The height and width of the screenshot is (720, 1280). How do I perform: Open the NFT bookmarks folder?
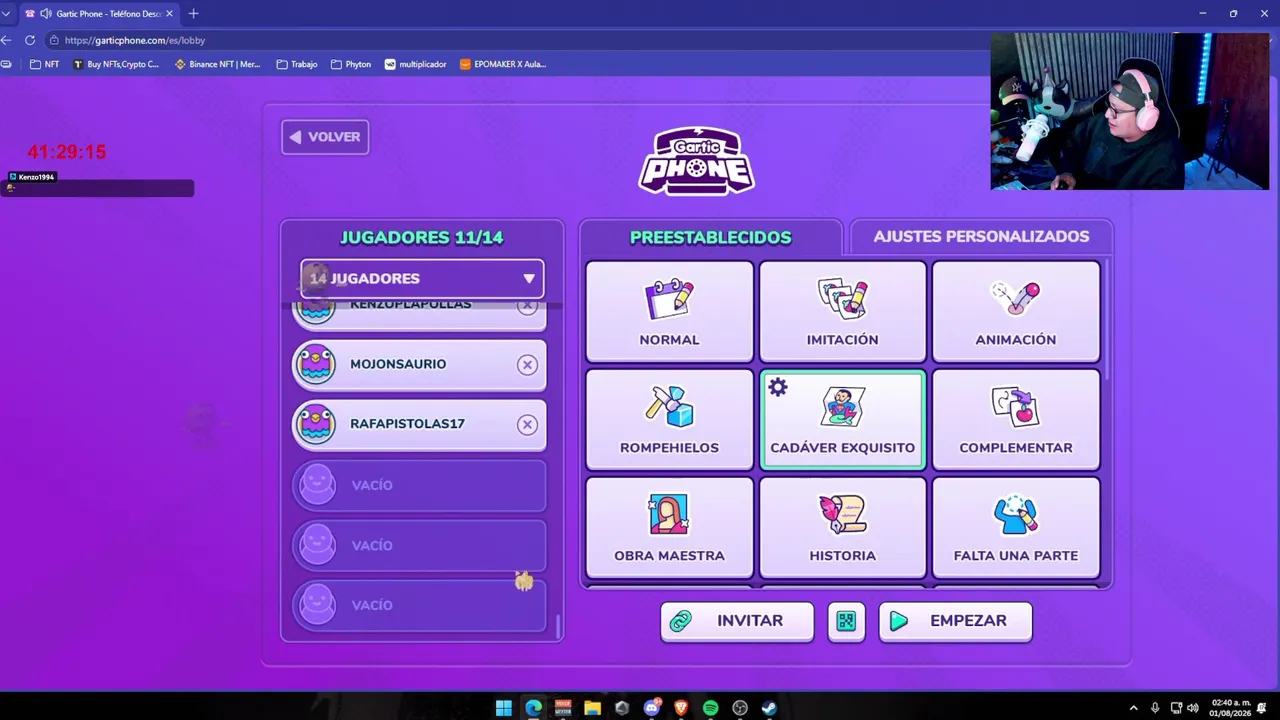point(45,64)
